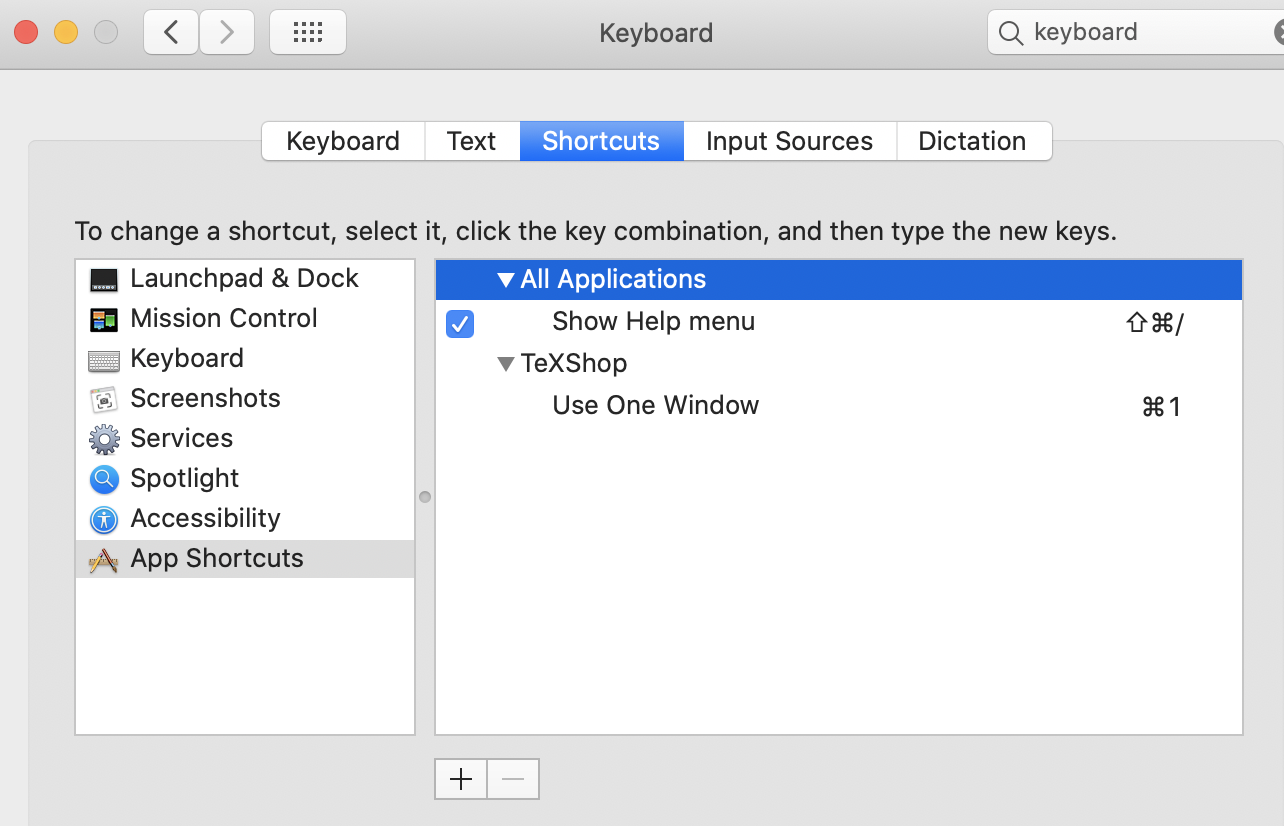Open Mission Control shortcut settings
This screenshot has width=1284, height=826.
tap(222, 318)
